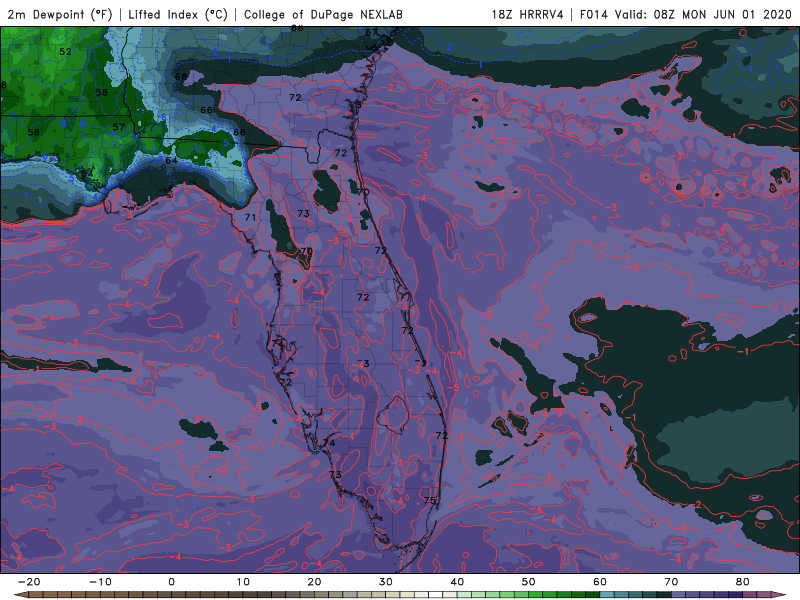Viewport: 800px width, 600px height.
Task: Click the Lake Okeechobee outline on the map
Action: click(x=393, y=414)
